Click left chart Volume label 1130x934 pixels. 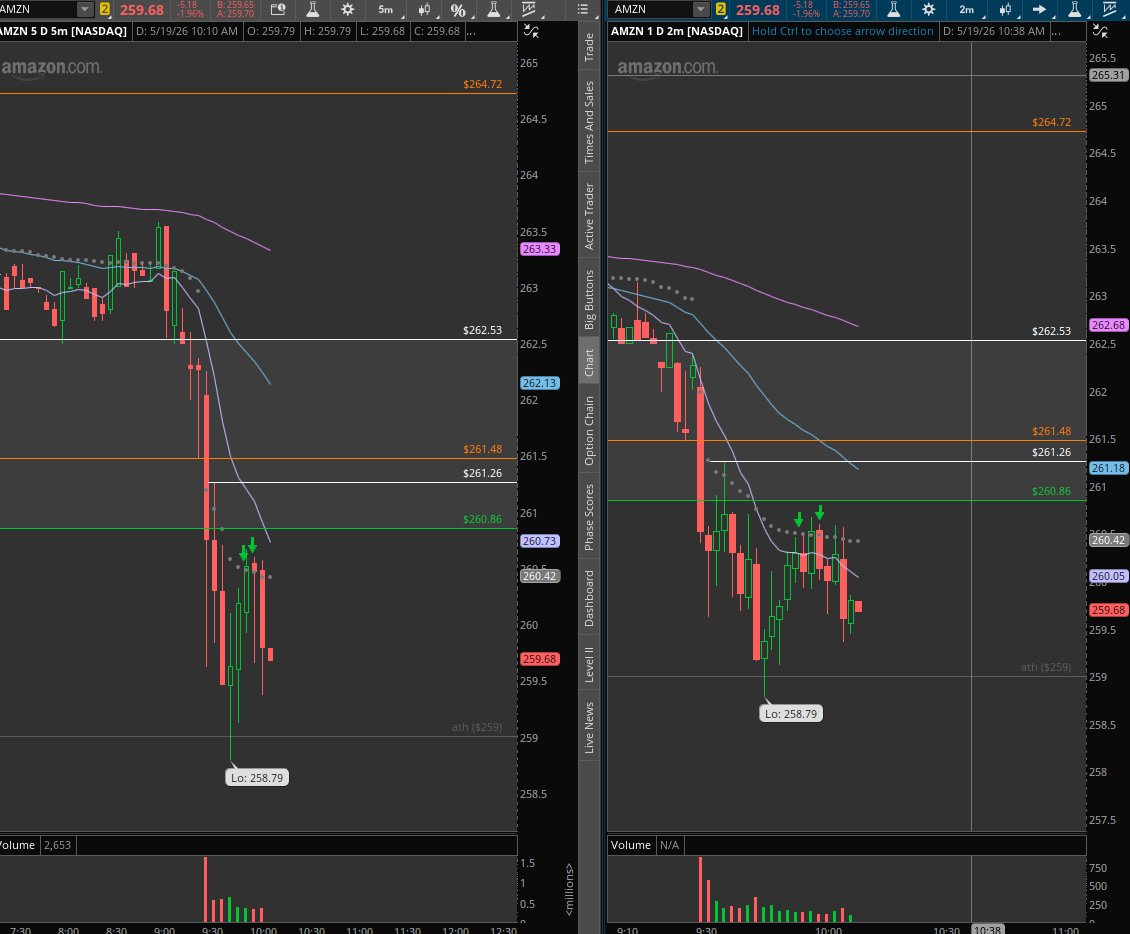17,845
